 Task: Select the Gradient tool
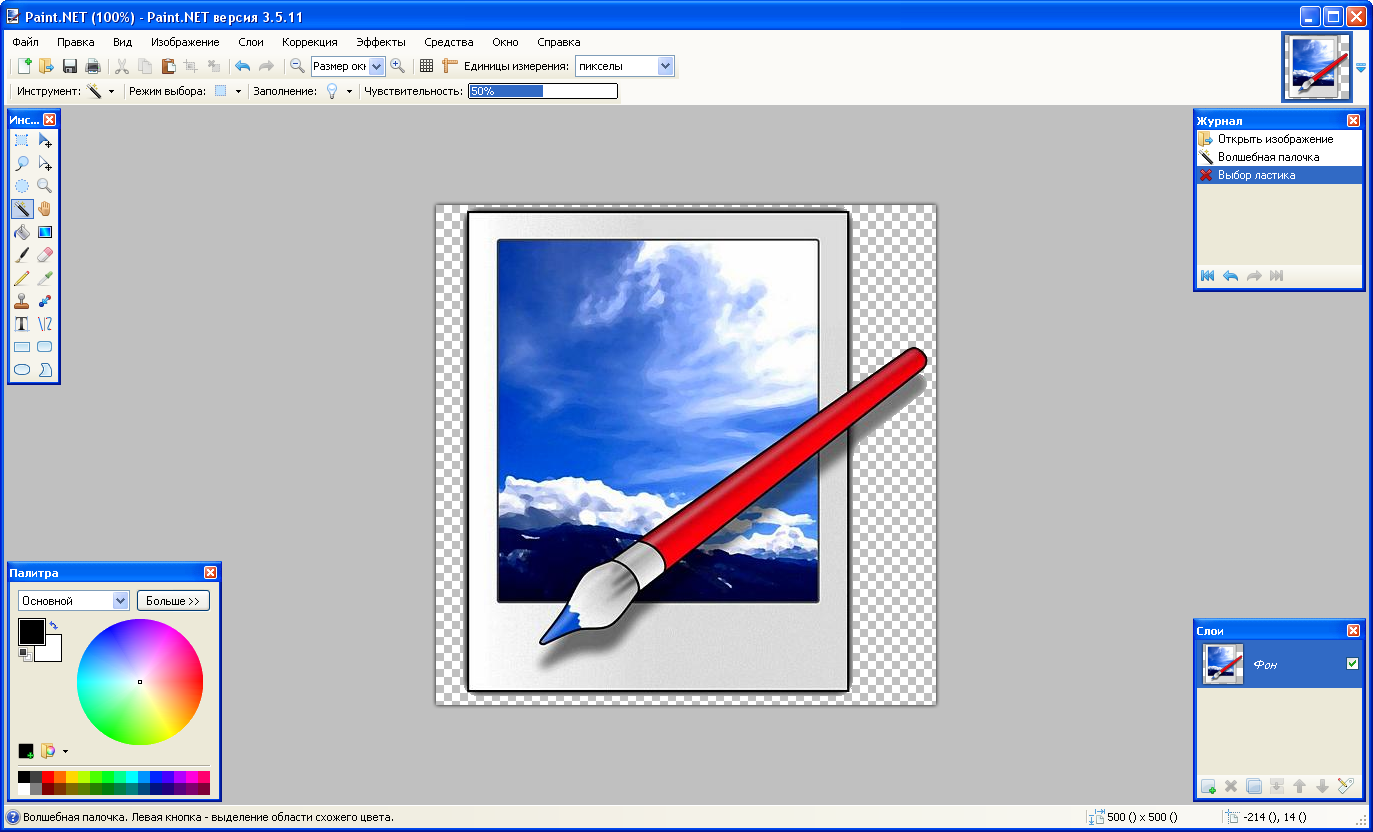[x=45, y=232]
